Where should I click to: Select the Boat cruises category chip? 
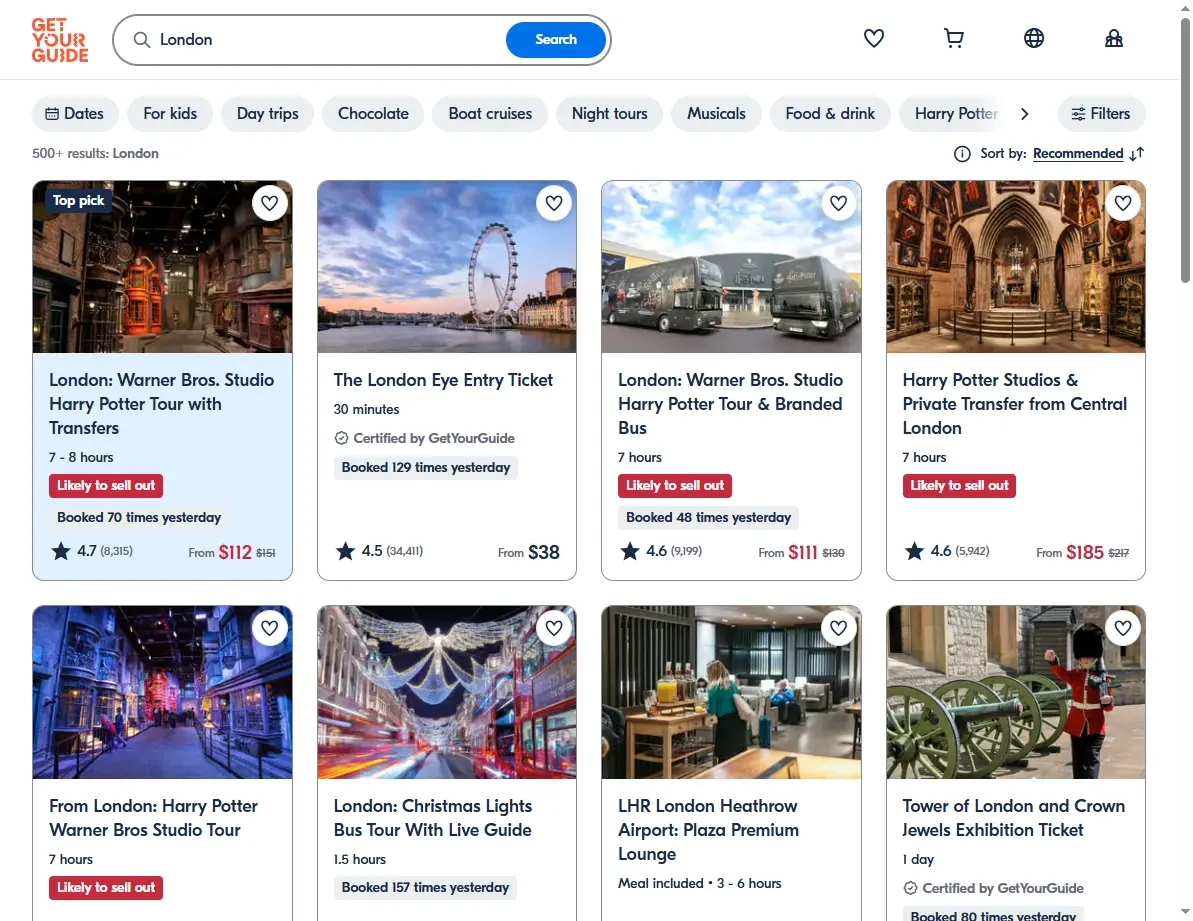point(490,114)
